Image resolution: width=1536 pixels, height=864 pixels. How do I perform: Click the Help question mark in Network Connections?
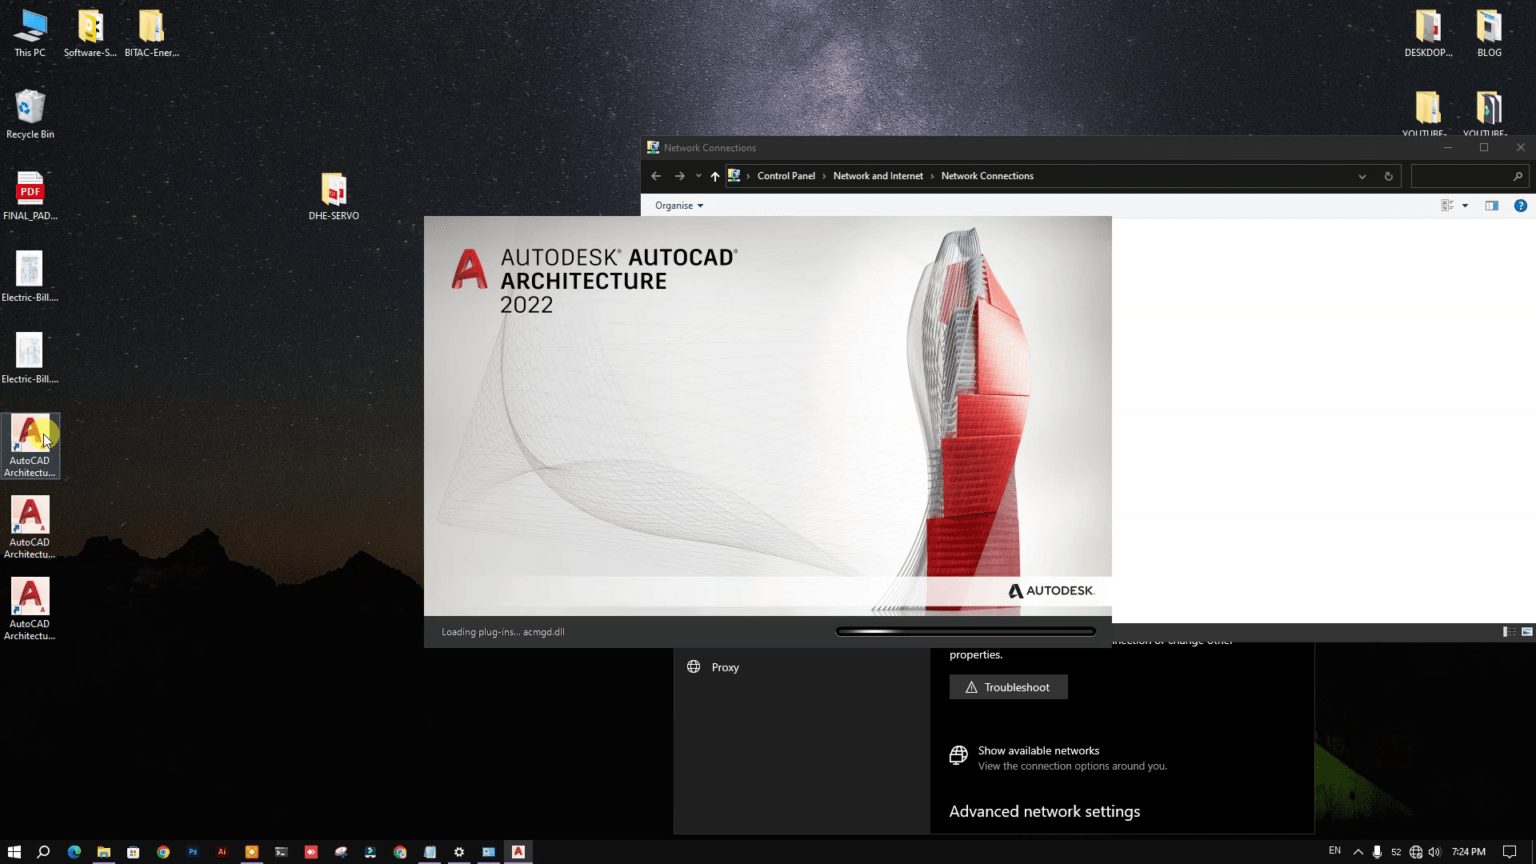1521,205
